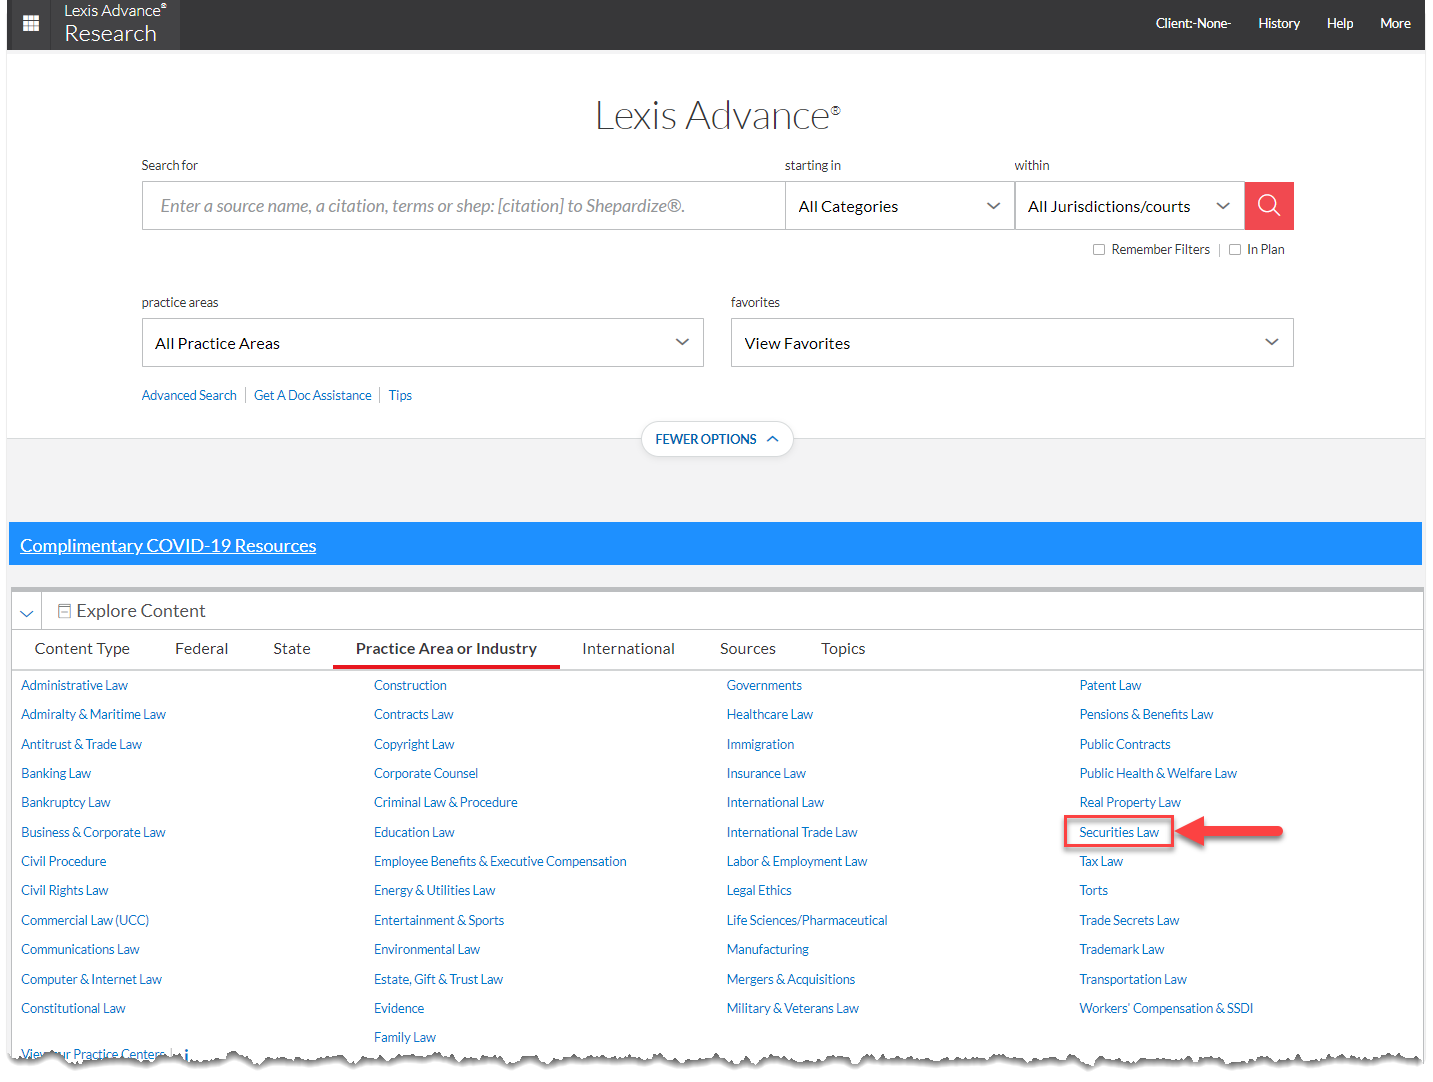Screen dimensions: 1433x1082
Task: Click in the main search input field
Action: [x=464, y=206]
